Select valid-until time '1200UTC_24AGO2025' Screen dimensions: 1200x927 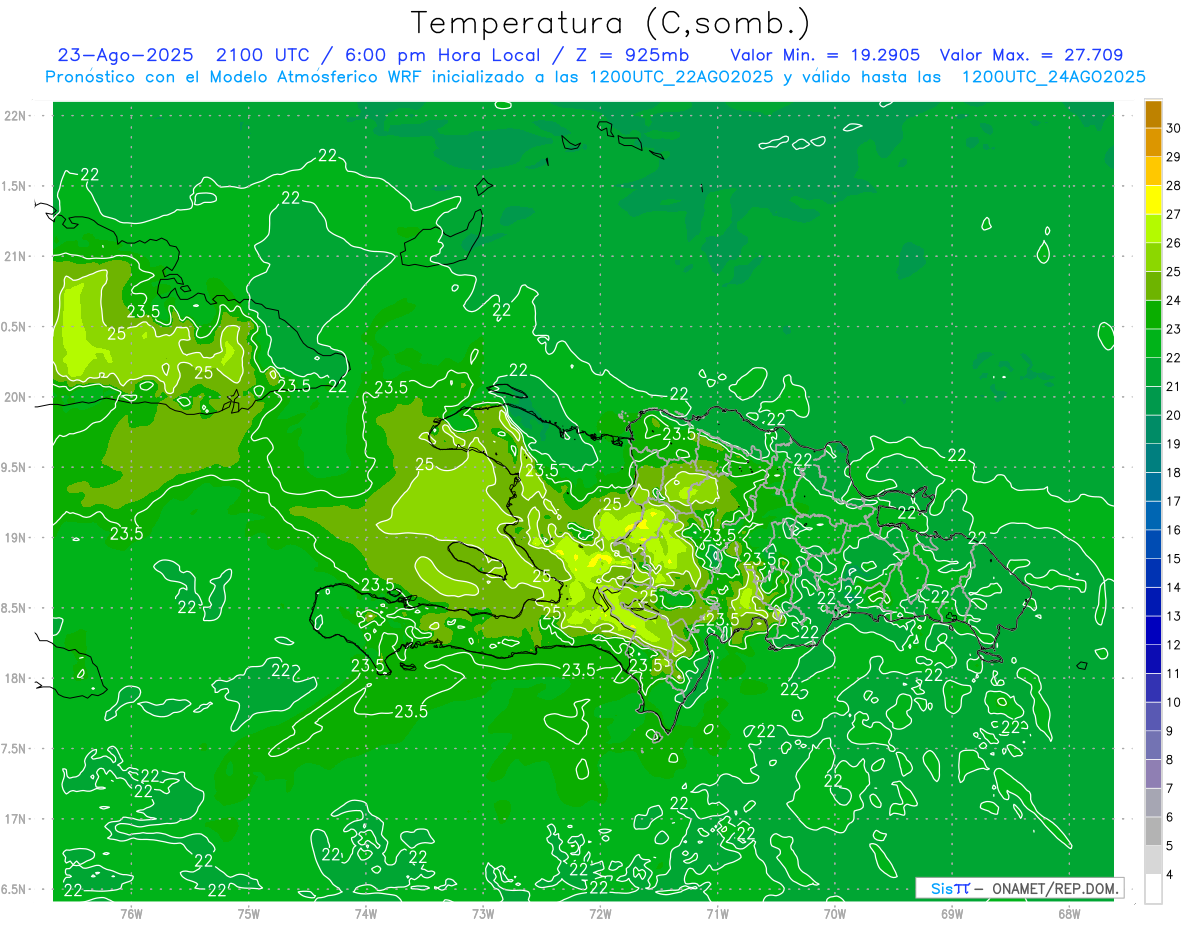tap(1052, 77)
